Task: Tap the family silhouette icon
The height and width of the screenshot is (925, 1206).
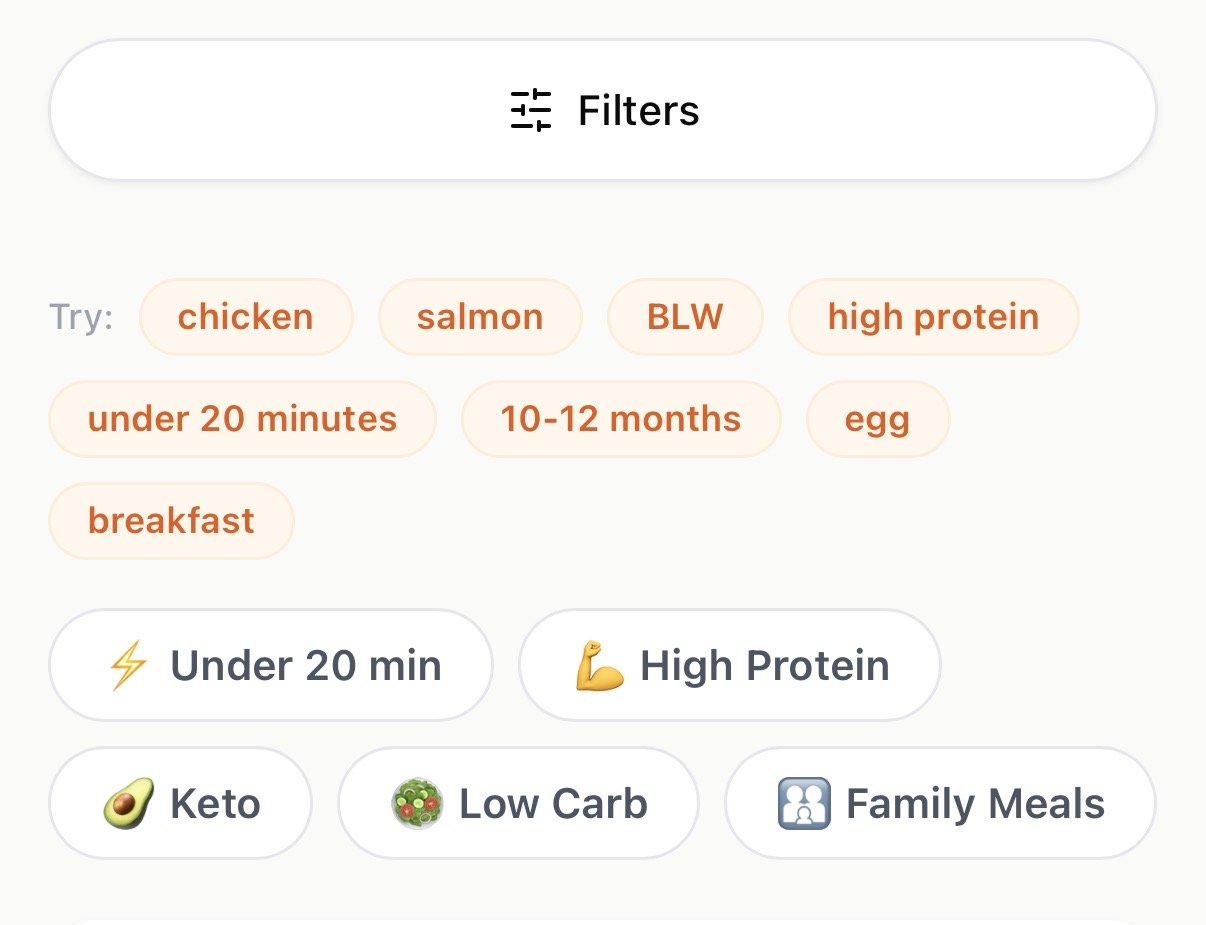Action: point(804,804)
